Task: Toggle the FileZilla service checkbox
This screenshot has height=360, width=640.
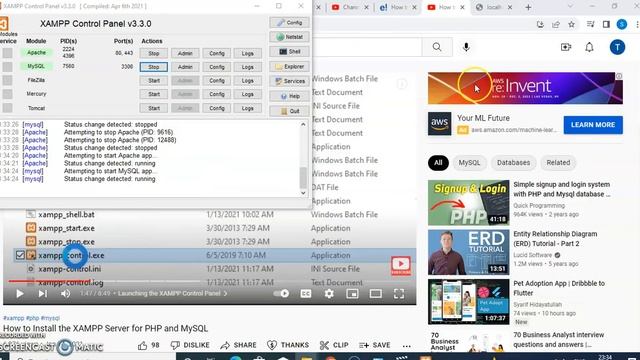Action: pos(7,80)
